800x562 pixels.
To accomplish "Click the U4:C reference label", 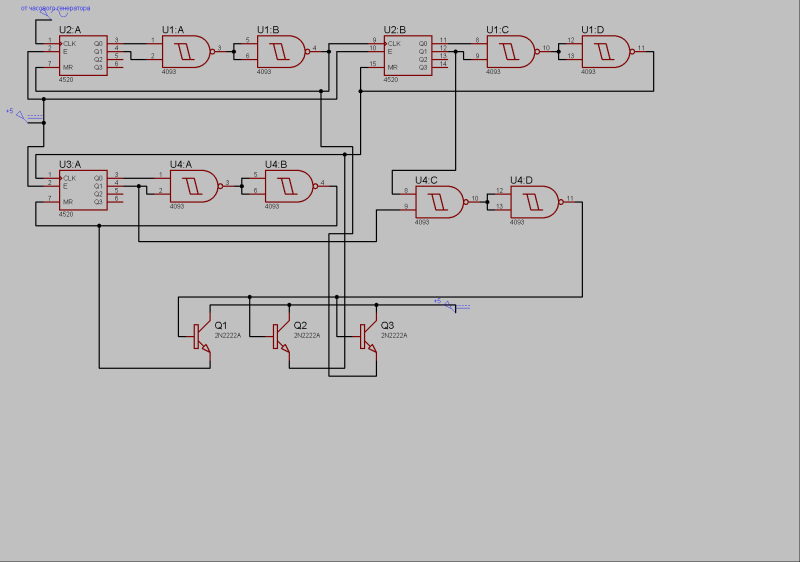I will point(427,180).
